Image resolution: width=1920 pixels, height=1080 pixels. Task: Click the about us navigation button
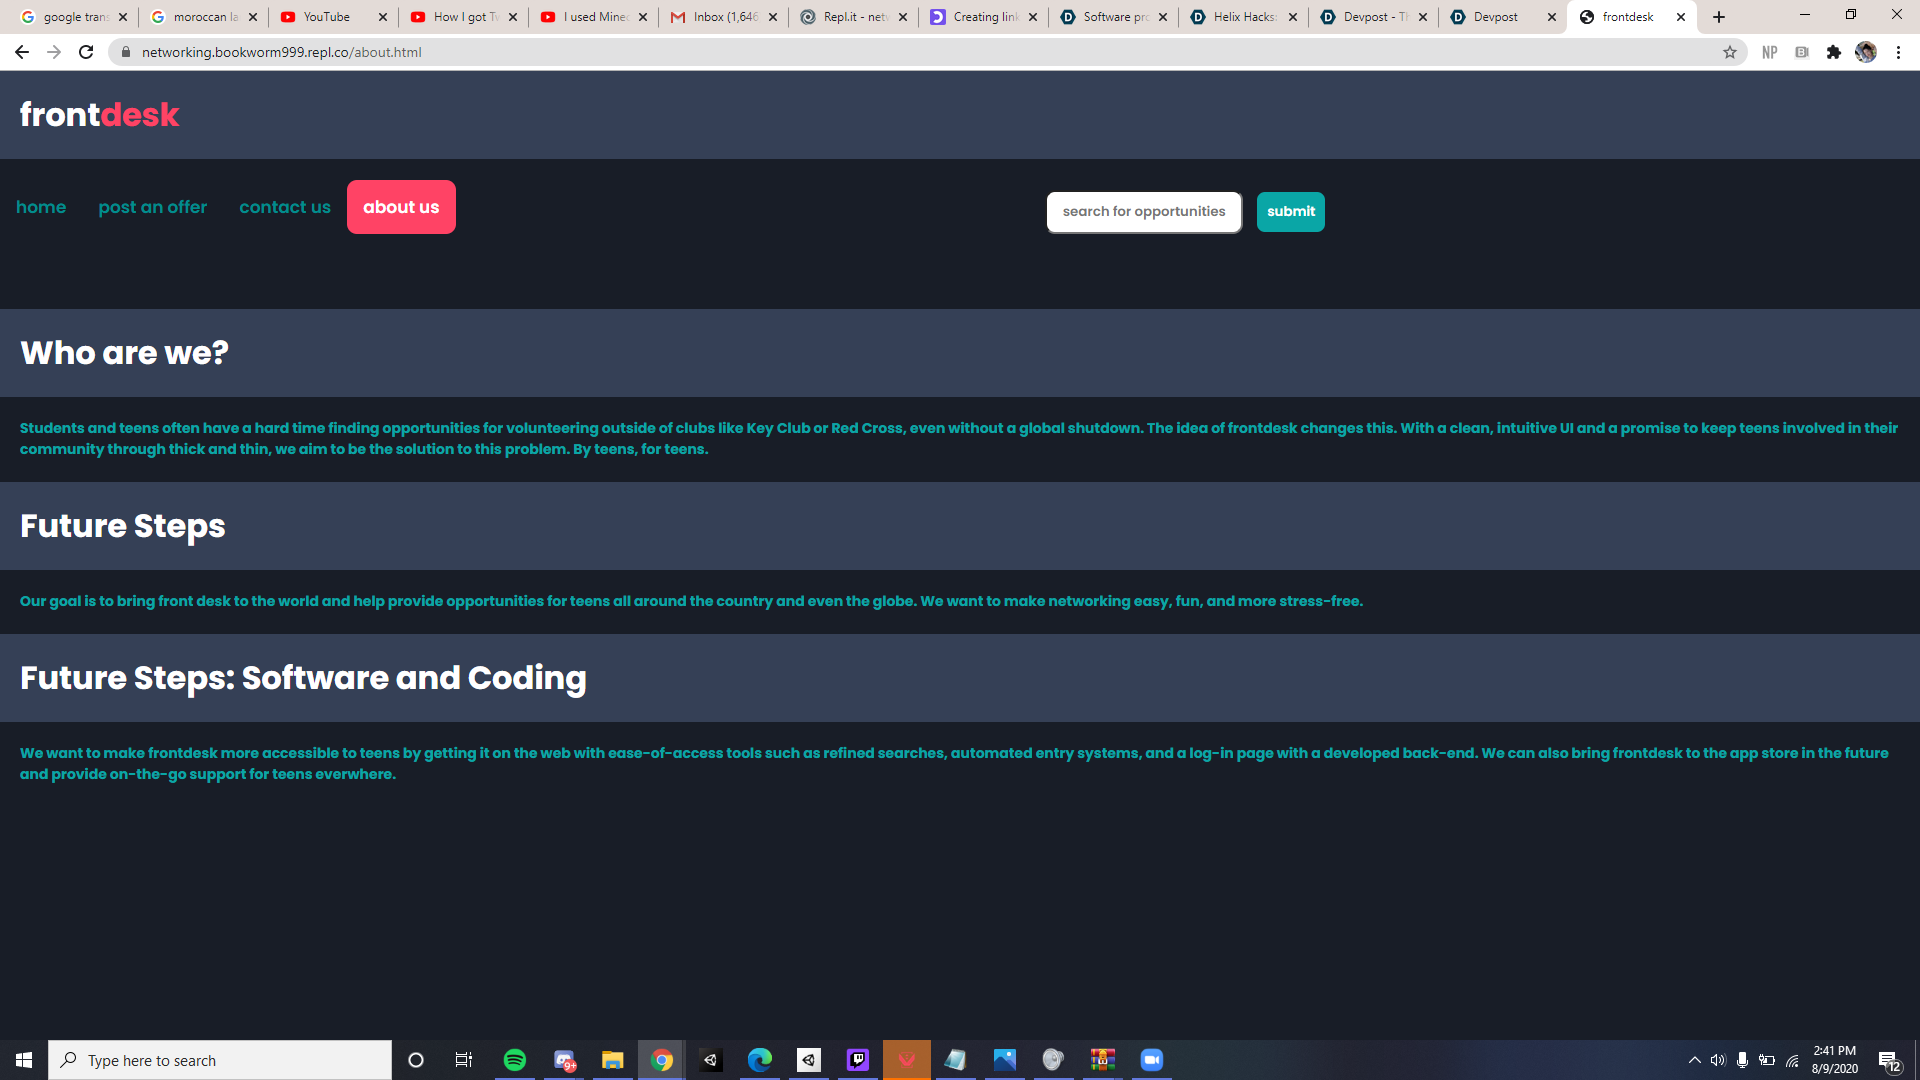click(401, 207)
